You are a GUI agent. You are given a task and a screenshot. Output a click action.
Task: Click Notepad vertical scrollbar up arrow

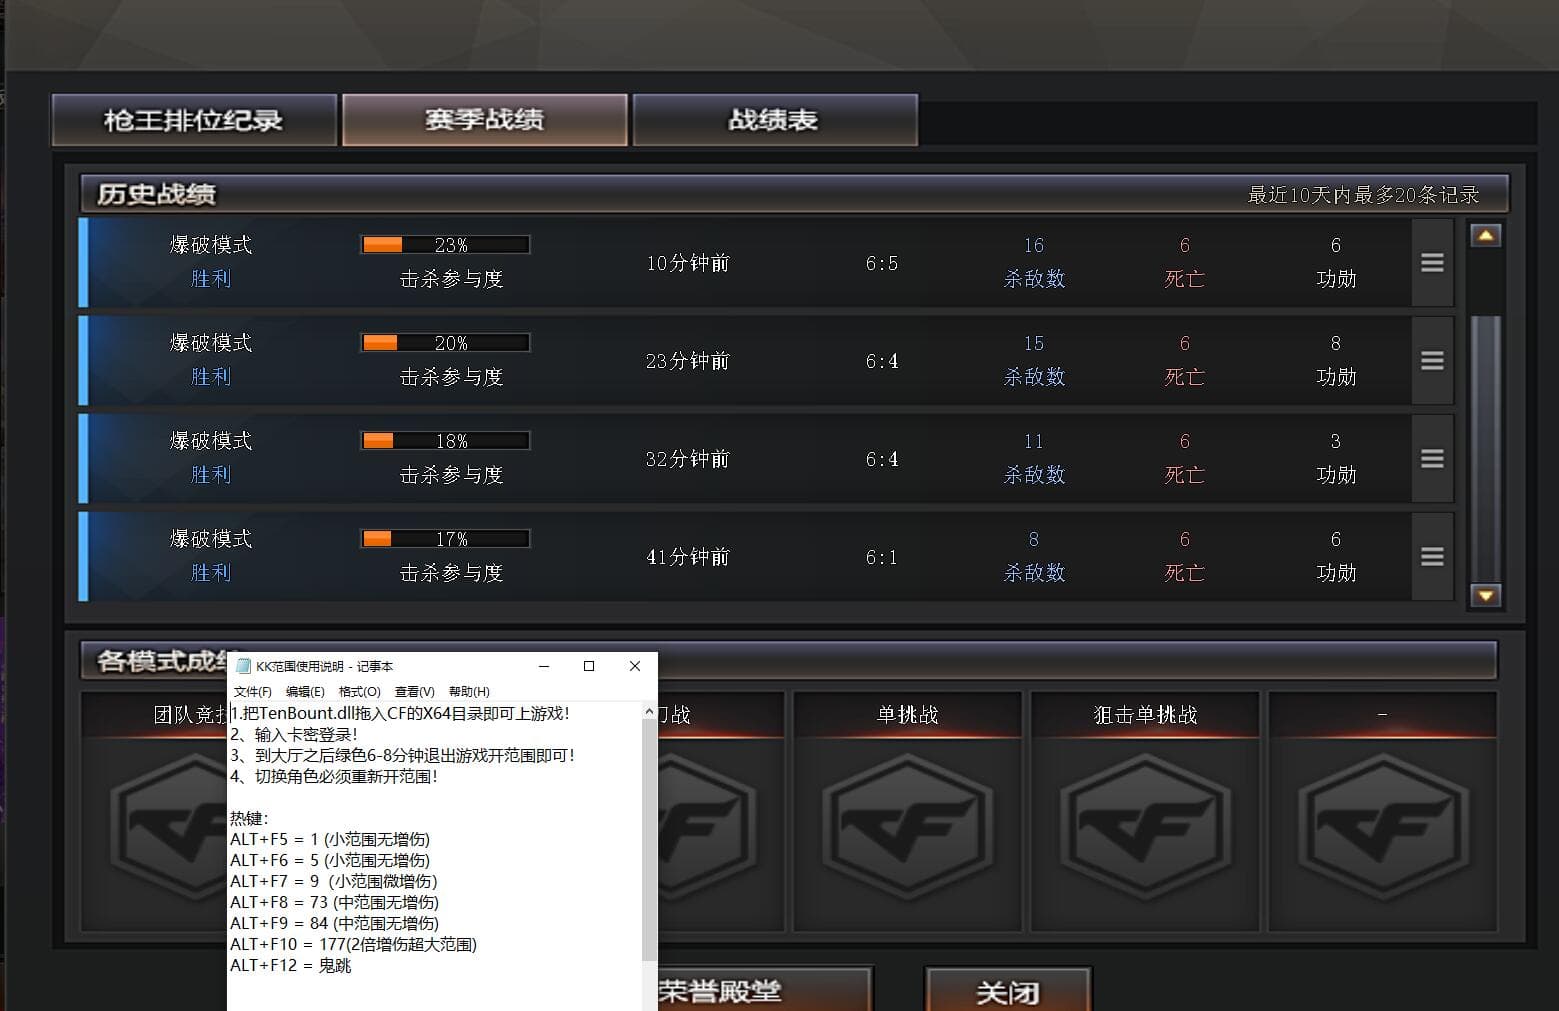[x=650, y=711]
